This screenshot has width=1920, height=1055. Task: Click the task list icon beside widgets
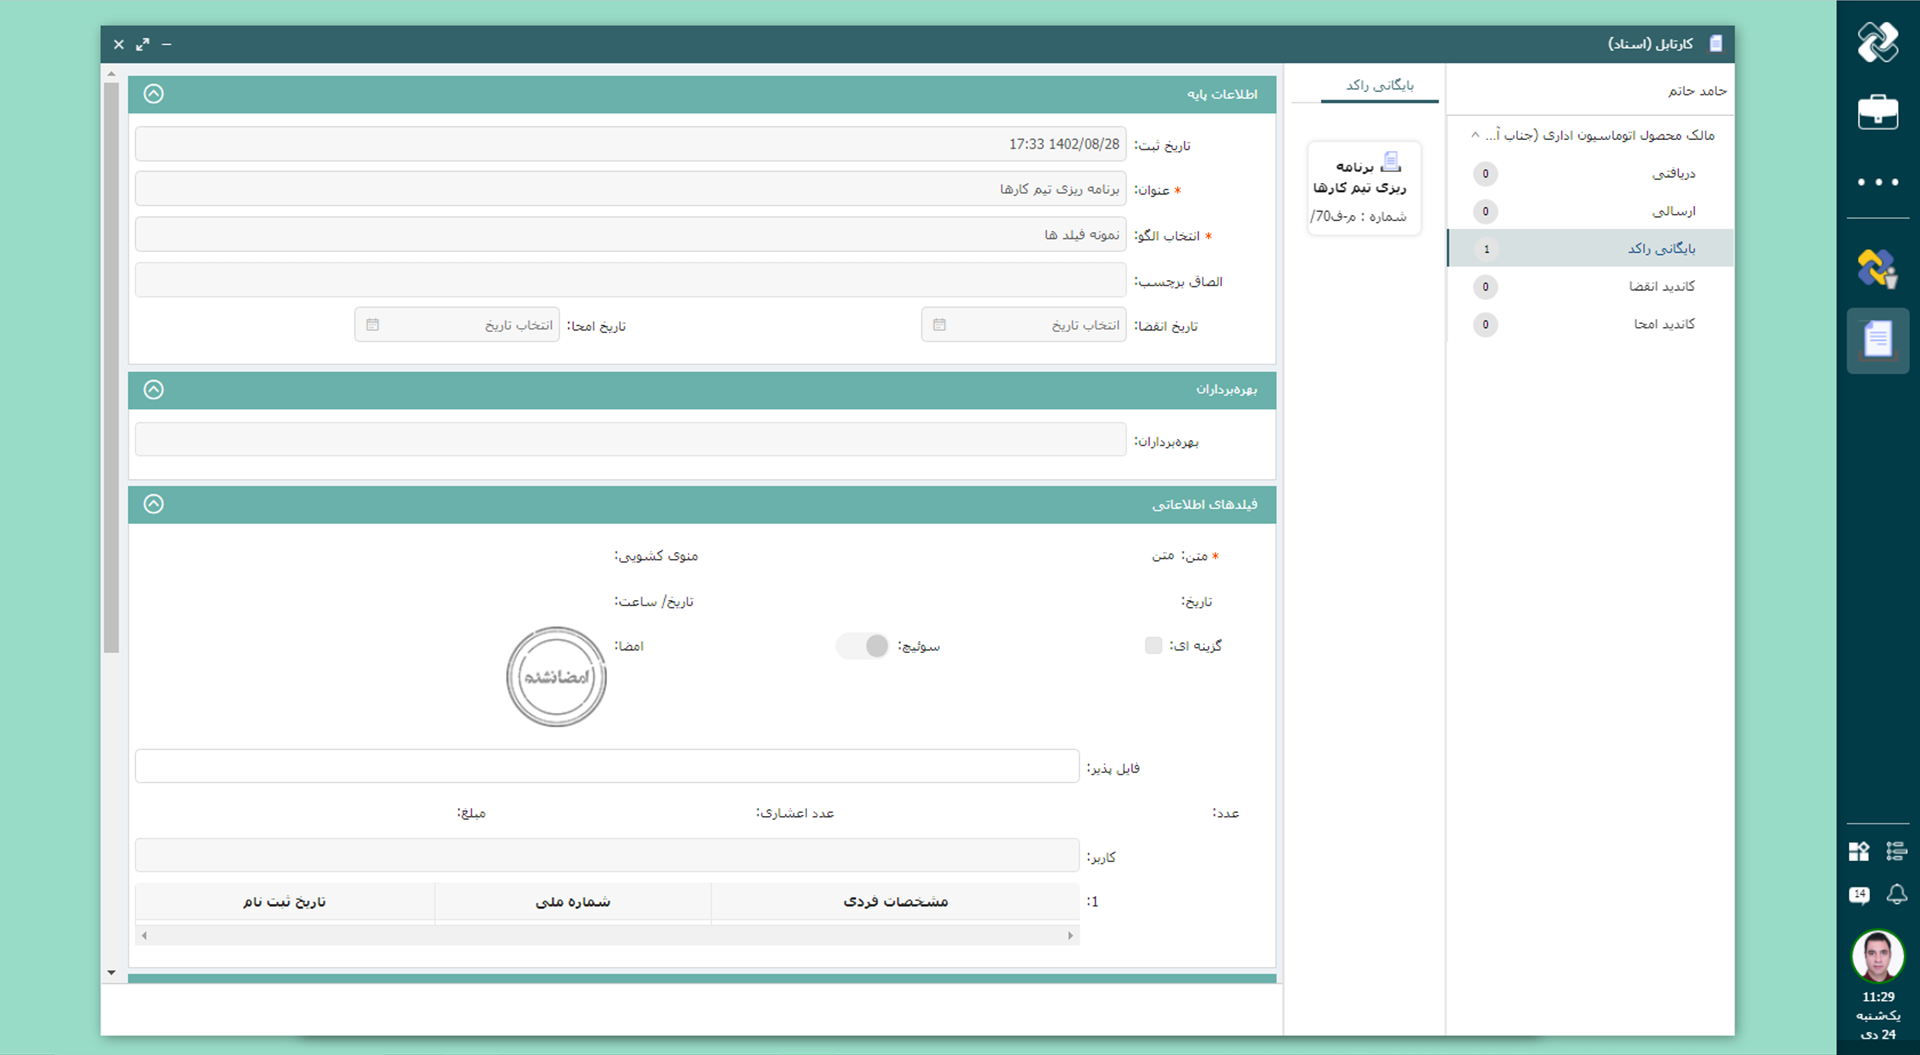1896,851
